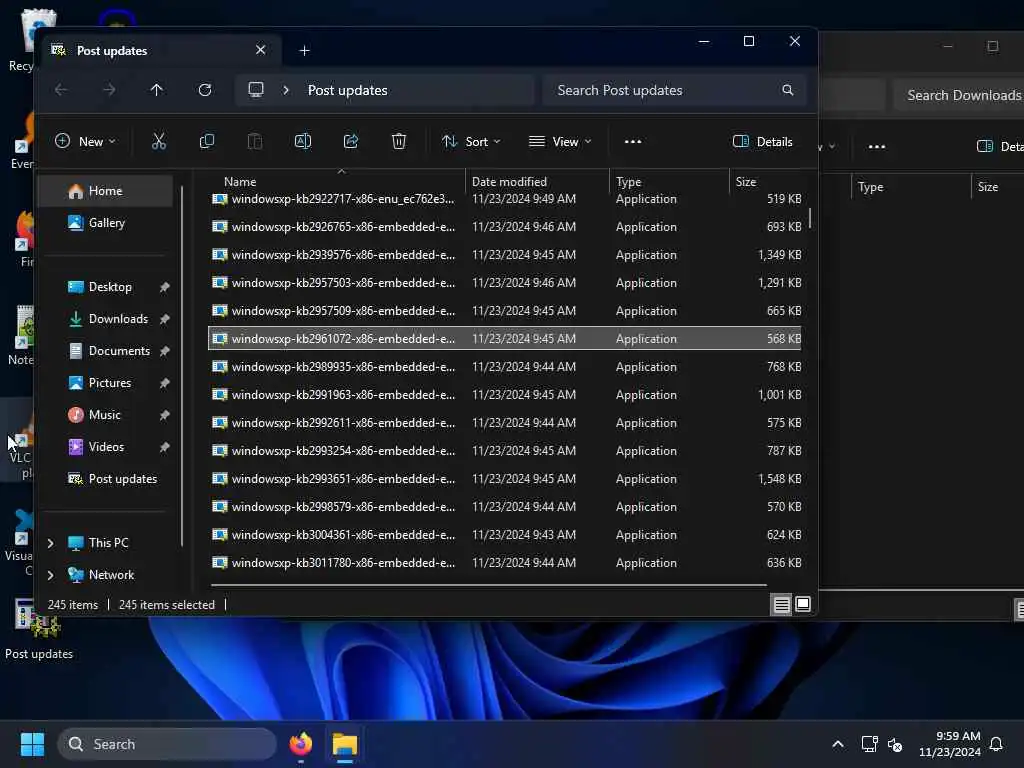Close the Post updates tab

click(x=261, y=50)
